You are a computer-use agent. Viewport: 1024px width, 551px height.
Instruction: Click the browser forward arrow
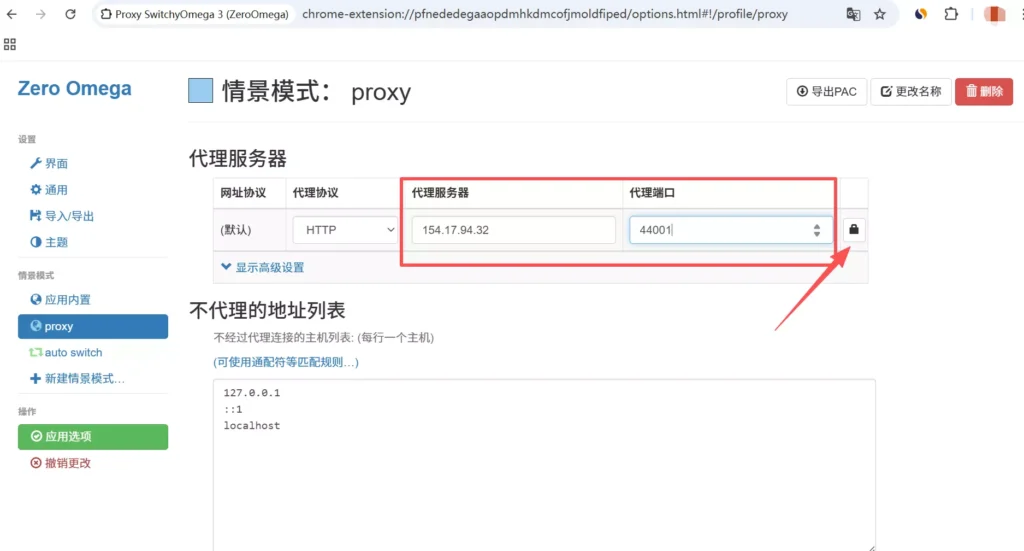pos(40,15)
